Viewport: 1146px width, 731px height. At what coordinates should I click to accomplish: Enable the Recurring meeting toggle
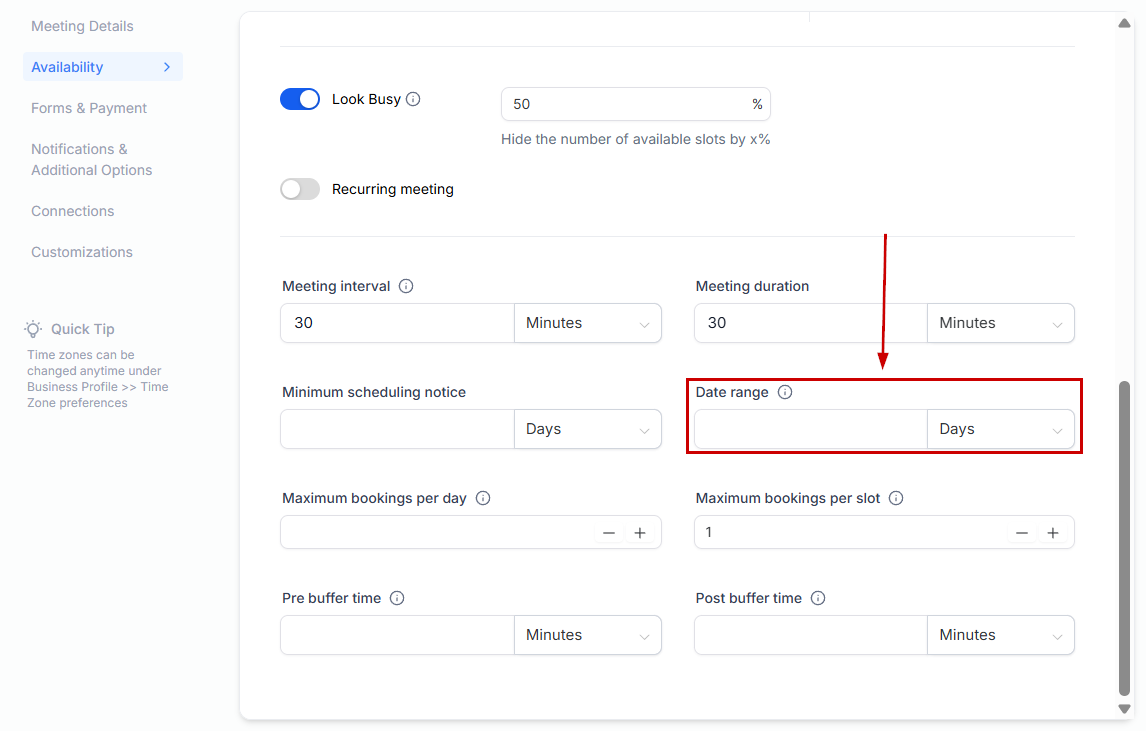pyautogui.click(x=300, y=189)
